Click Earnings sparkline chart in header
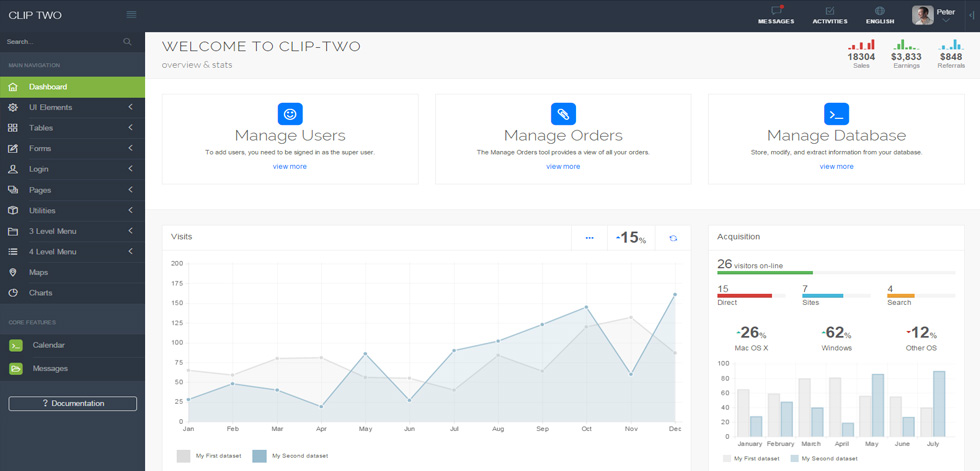980x471 pixels. (906, 45)
